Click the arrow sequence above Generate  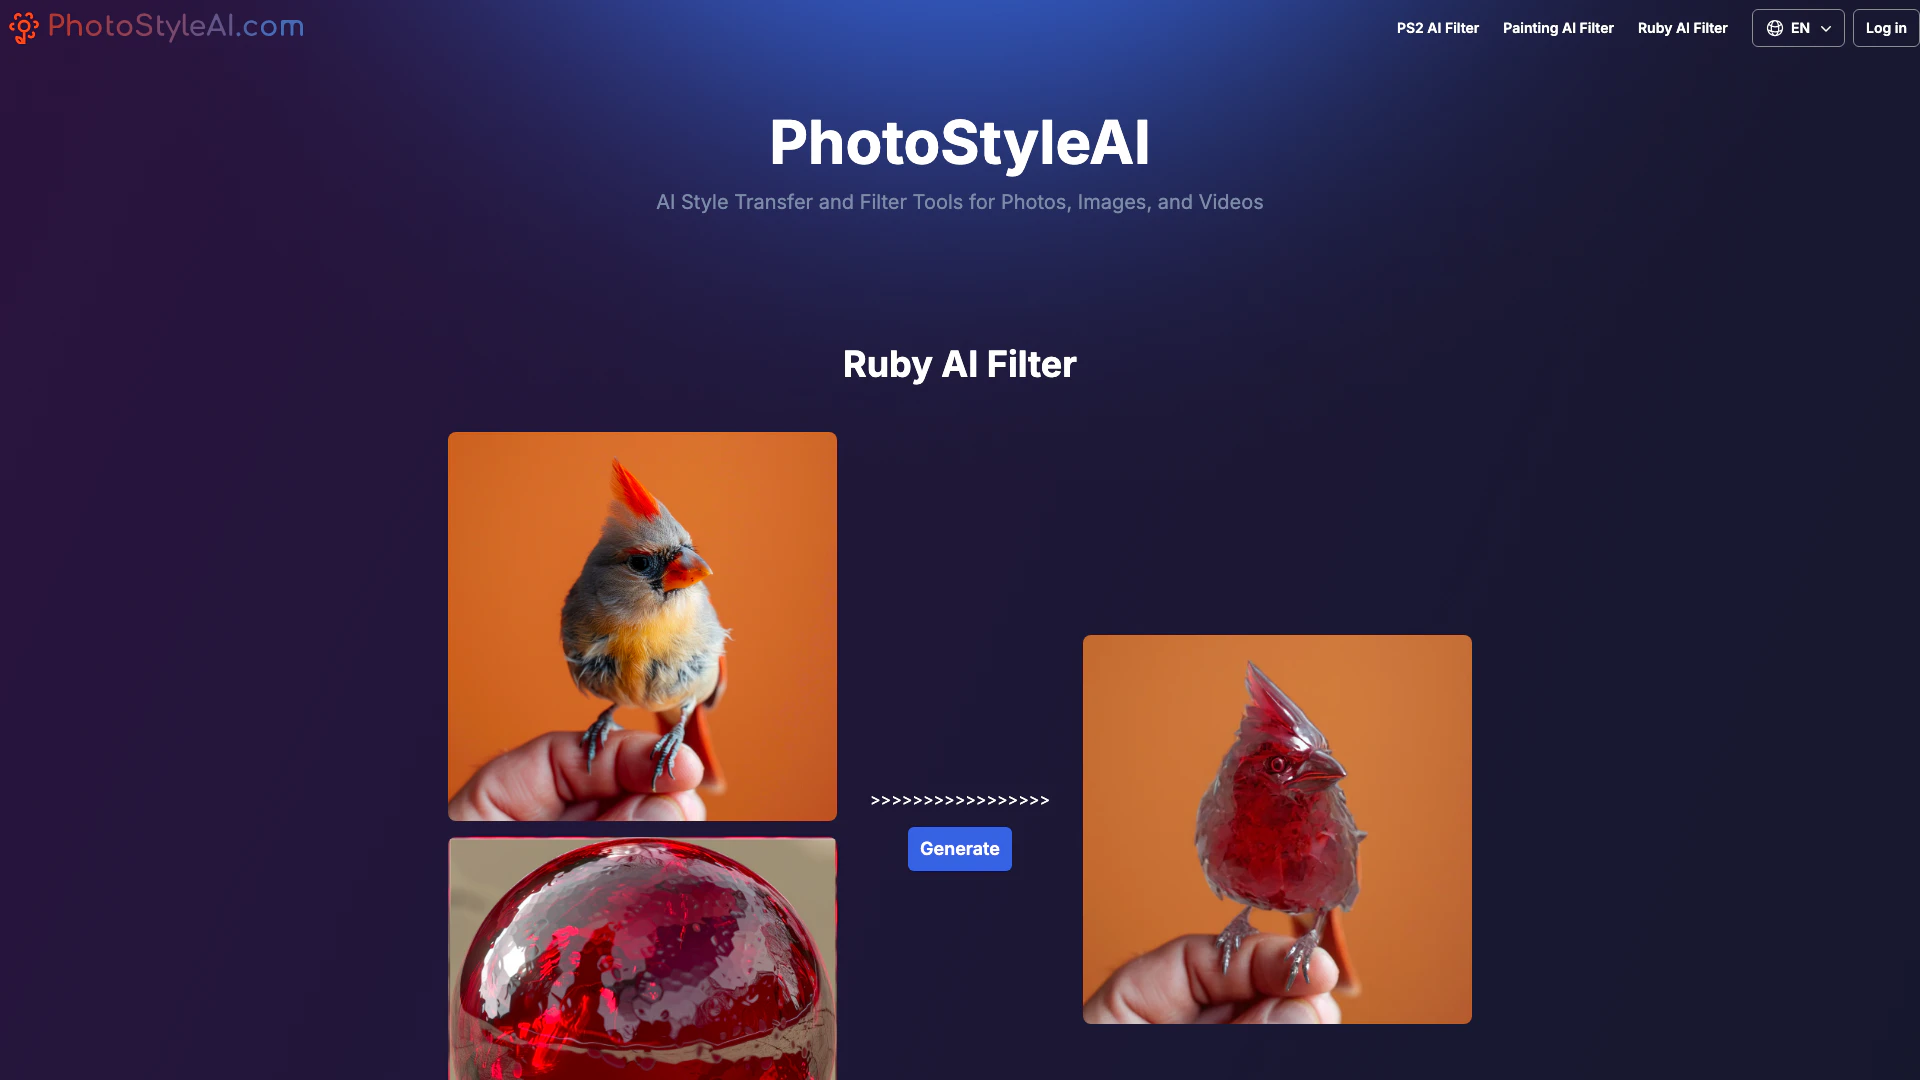959,800
